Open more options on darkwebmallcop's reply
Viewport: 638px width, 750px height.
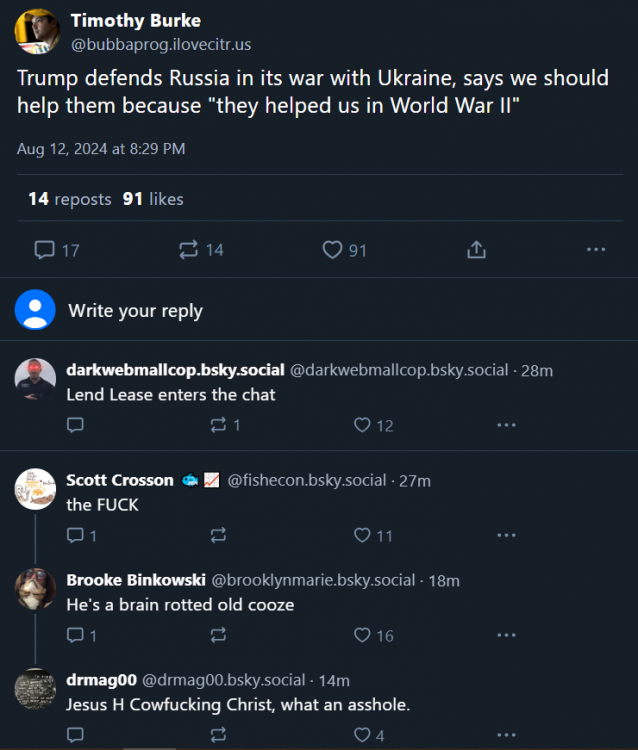[x=506, y=425]
